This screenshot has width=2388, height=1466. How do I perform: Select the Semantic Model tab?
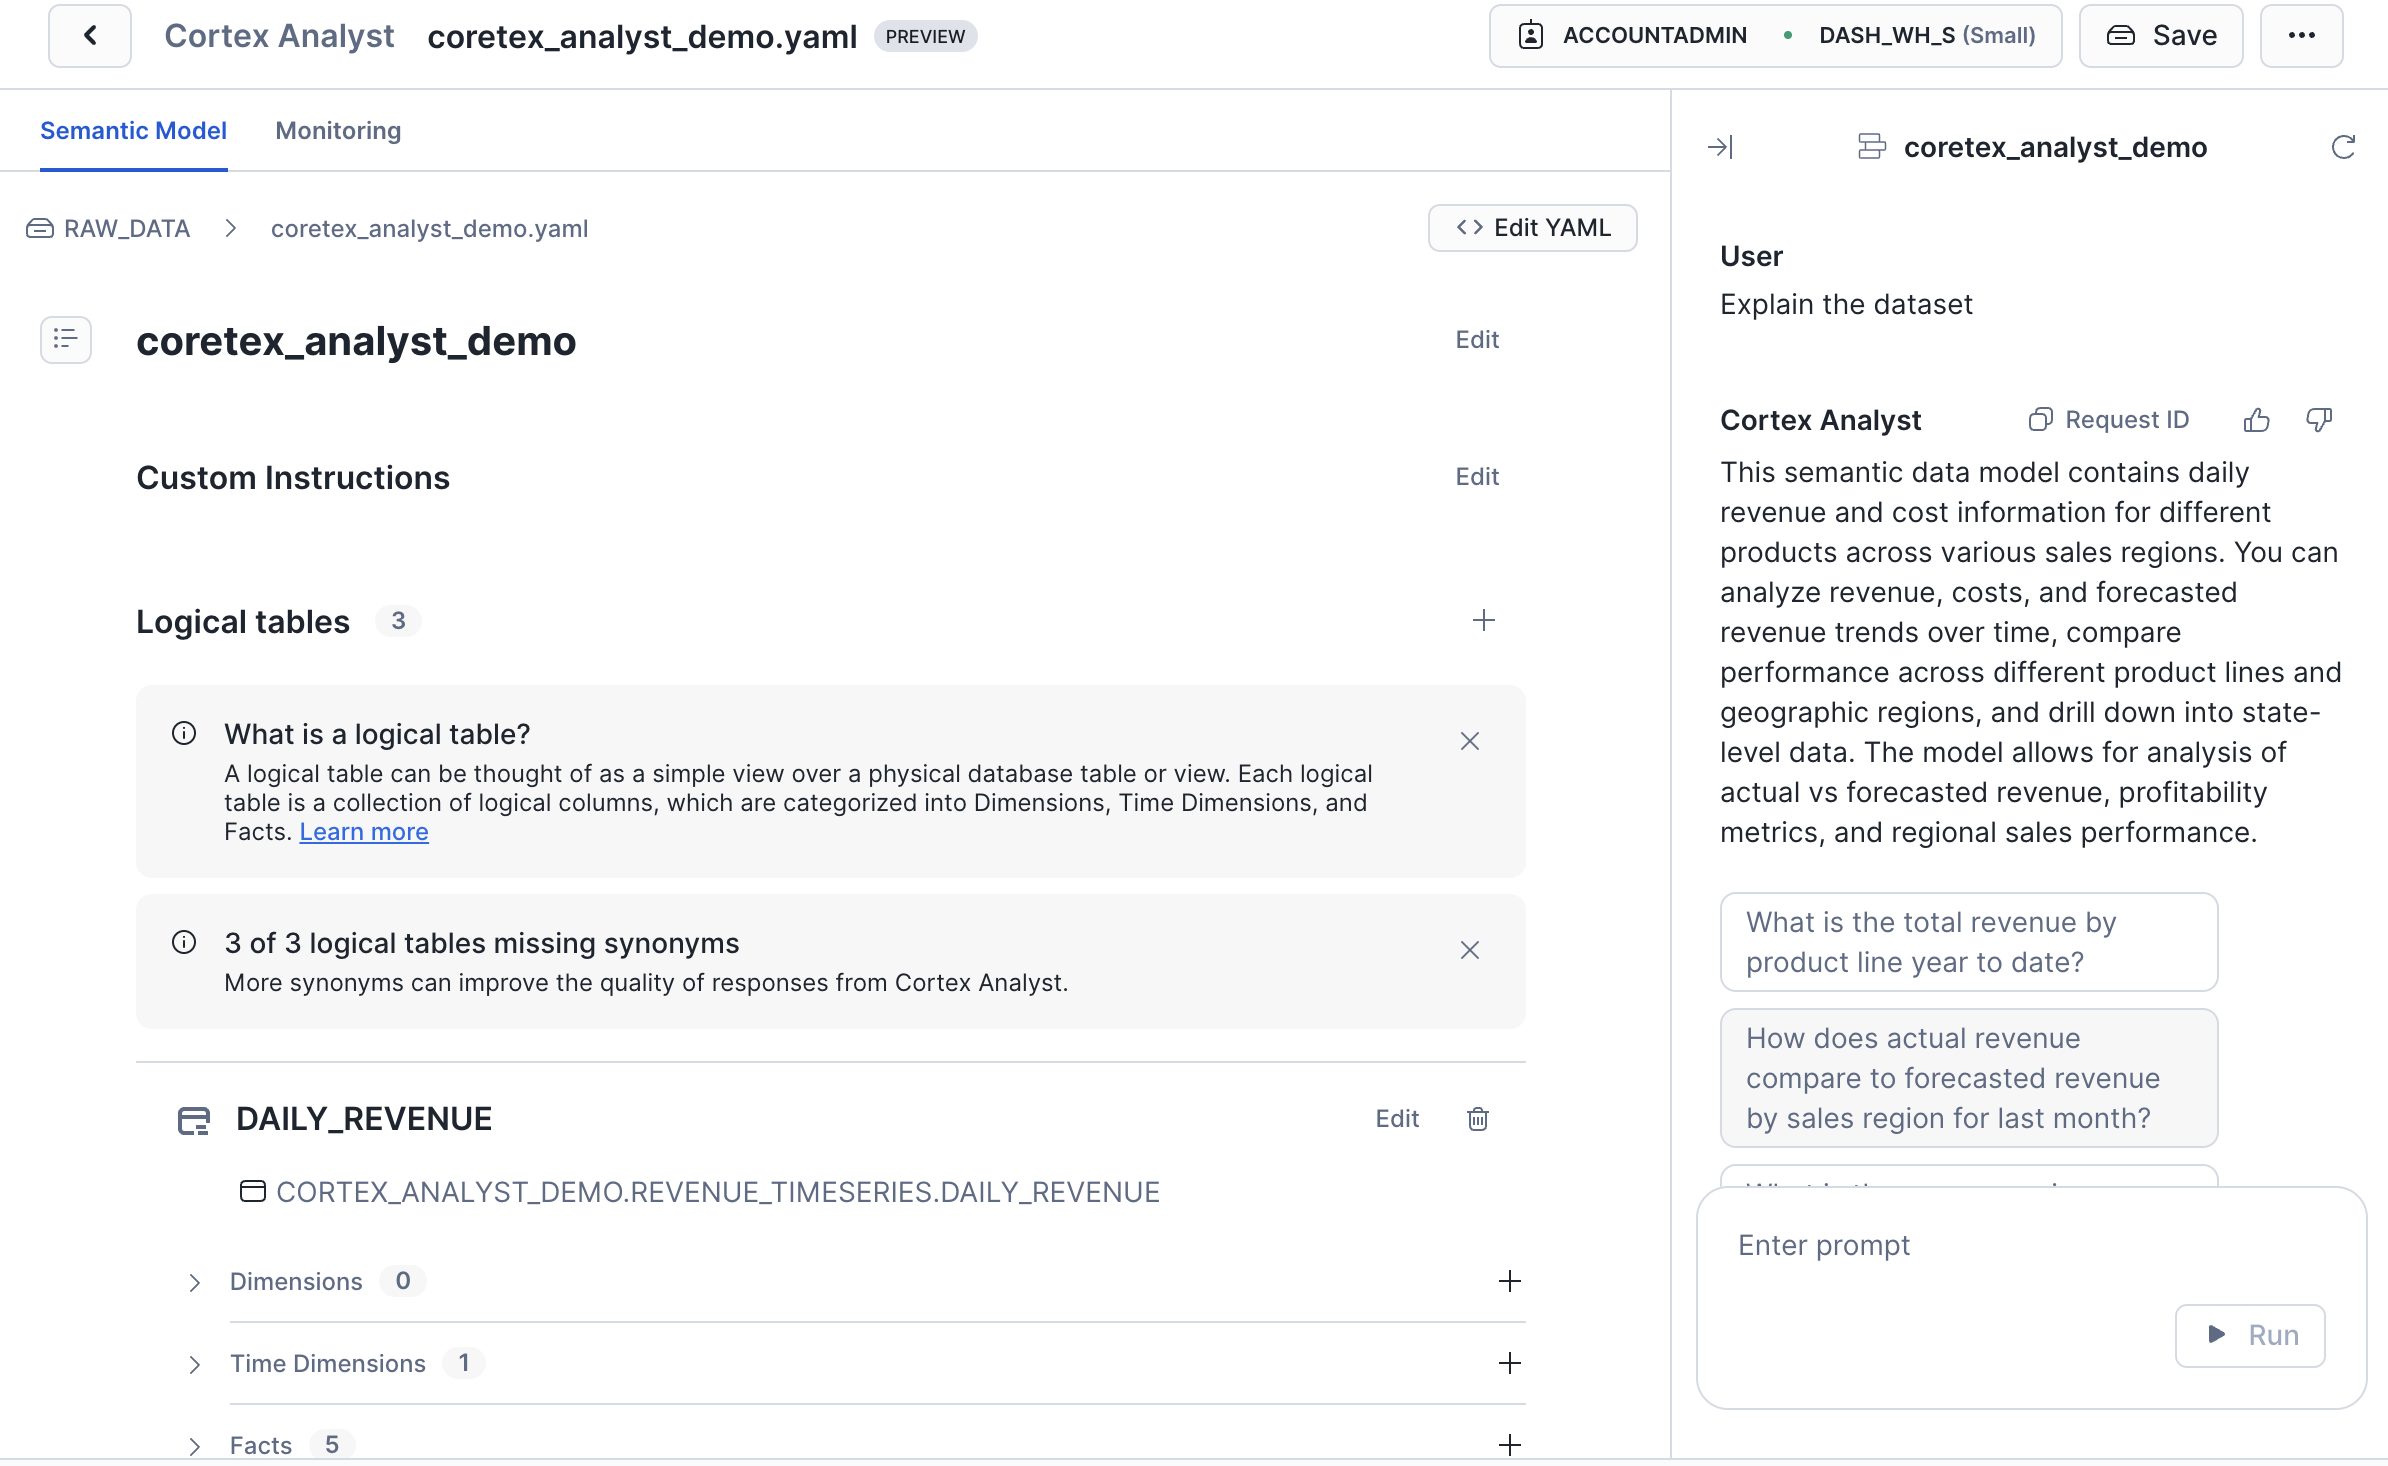tap(133, 131)
